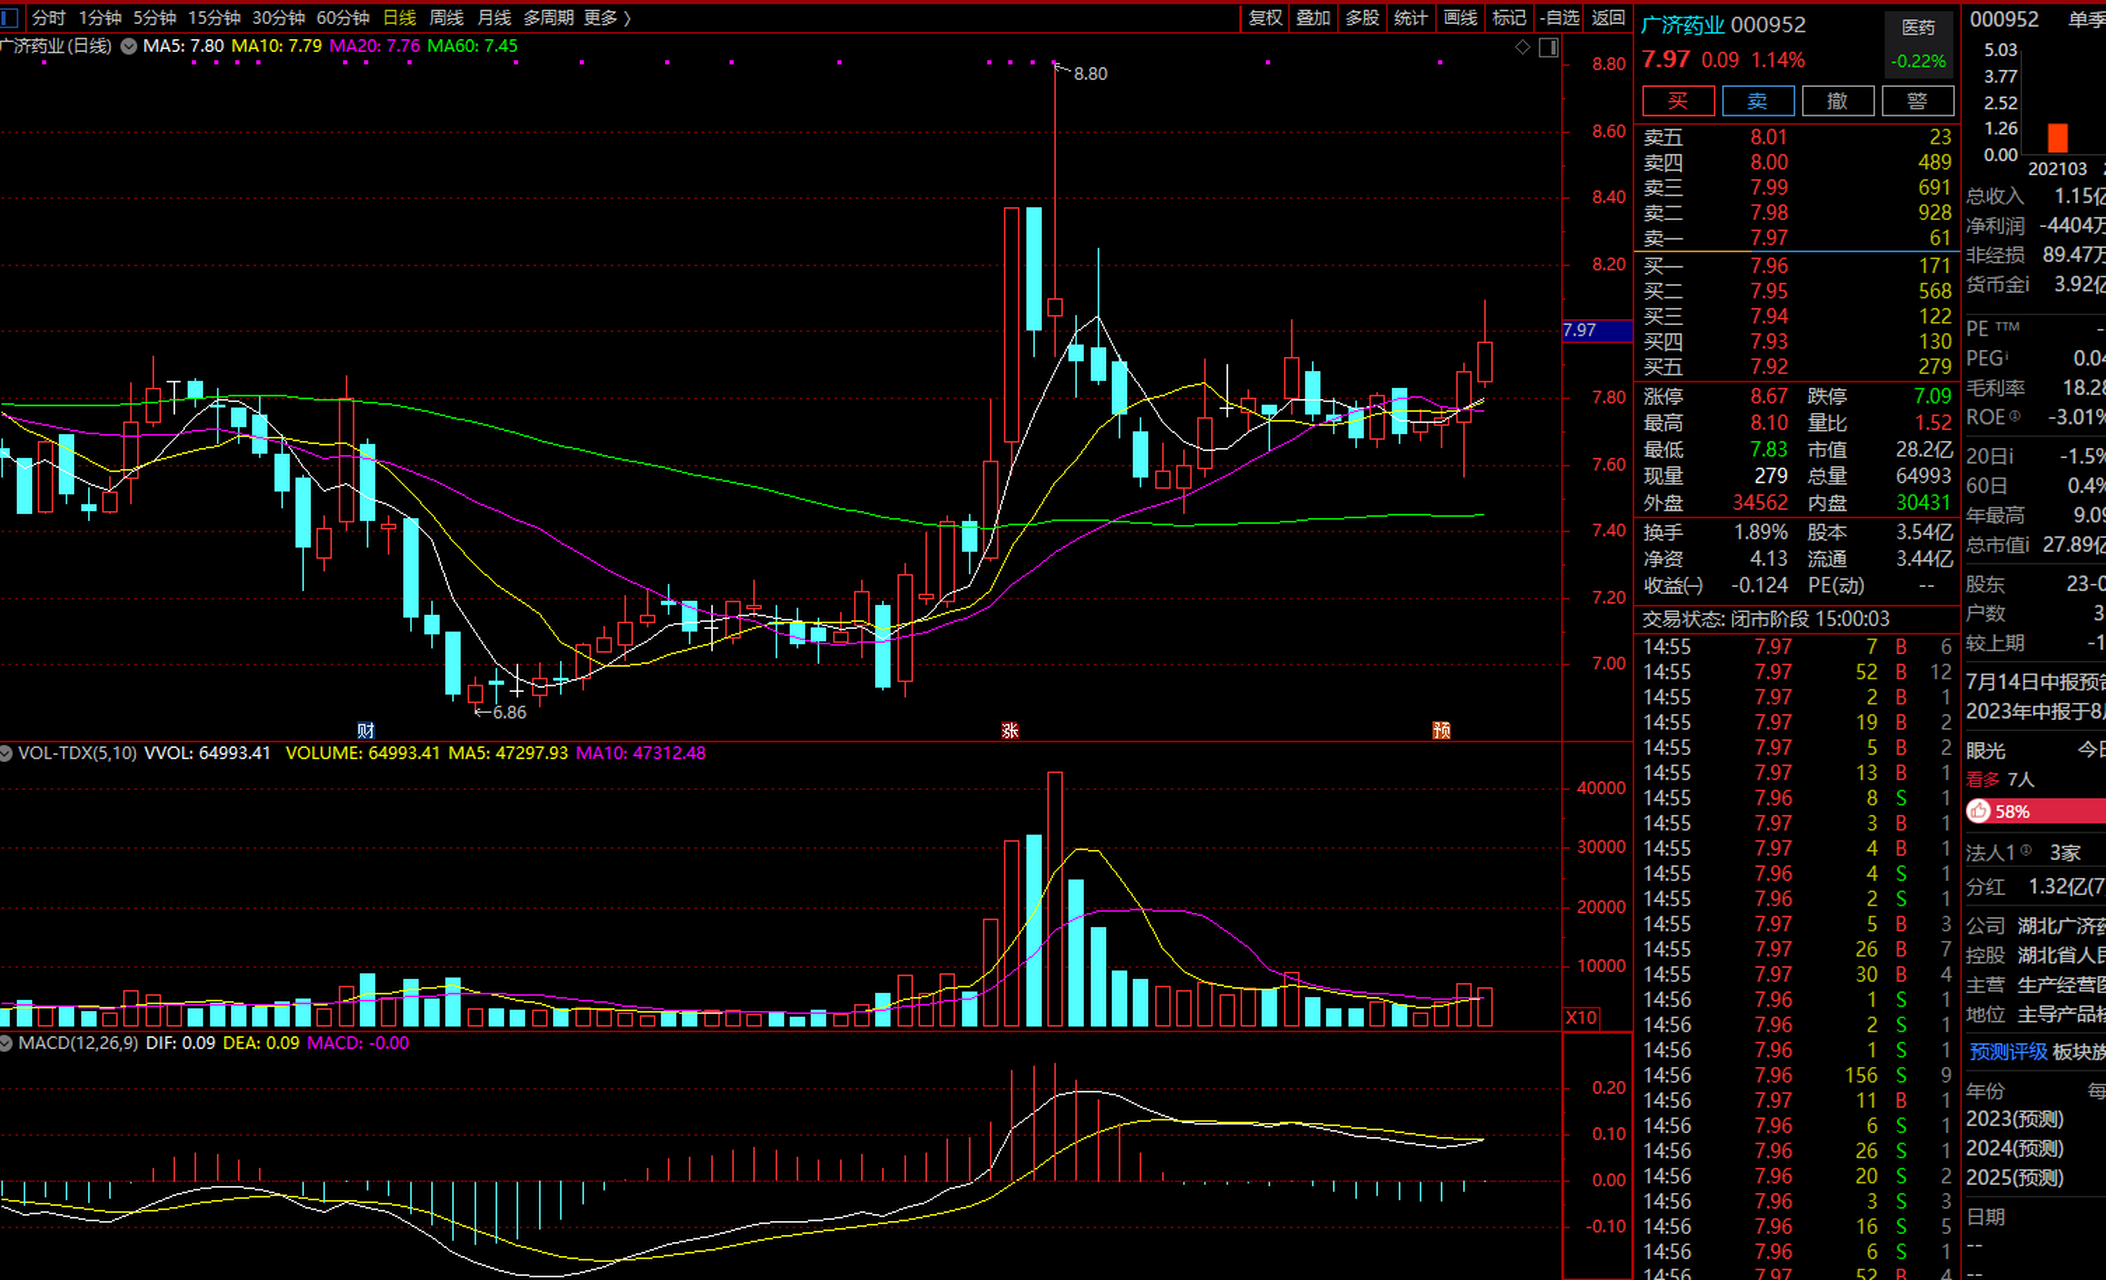This screenshot has height=1280, width=2106.
Task: Click the thumbs-up 58% bullish icon
Action: click(x=1979, y=811)
